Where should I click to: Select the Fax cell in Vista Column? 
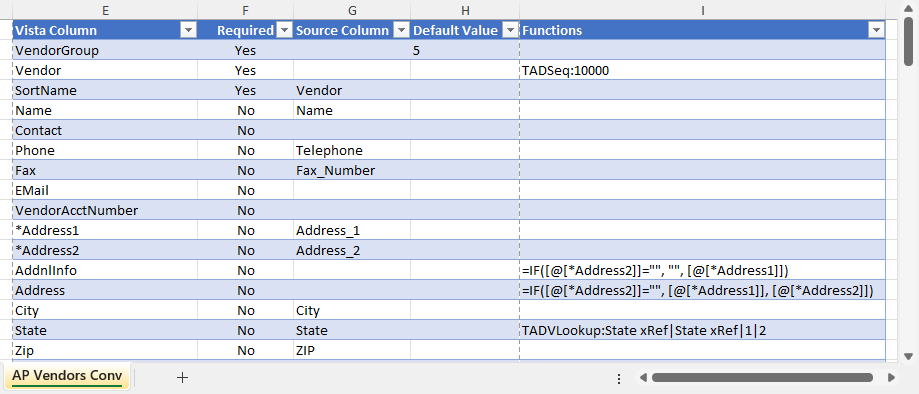(x=105, y=170)
